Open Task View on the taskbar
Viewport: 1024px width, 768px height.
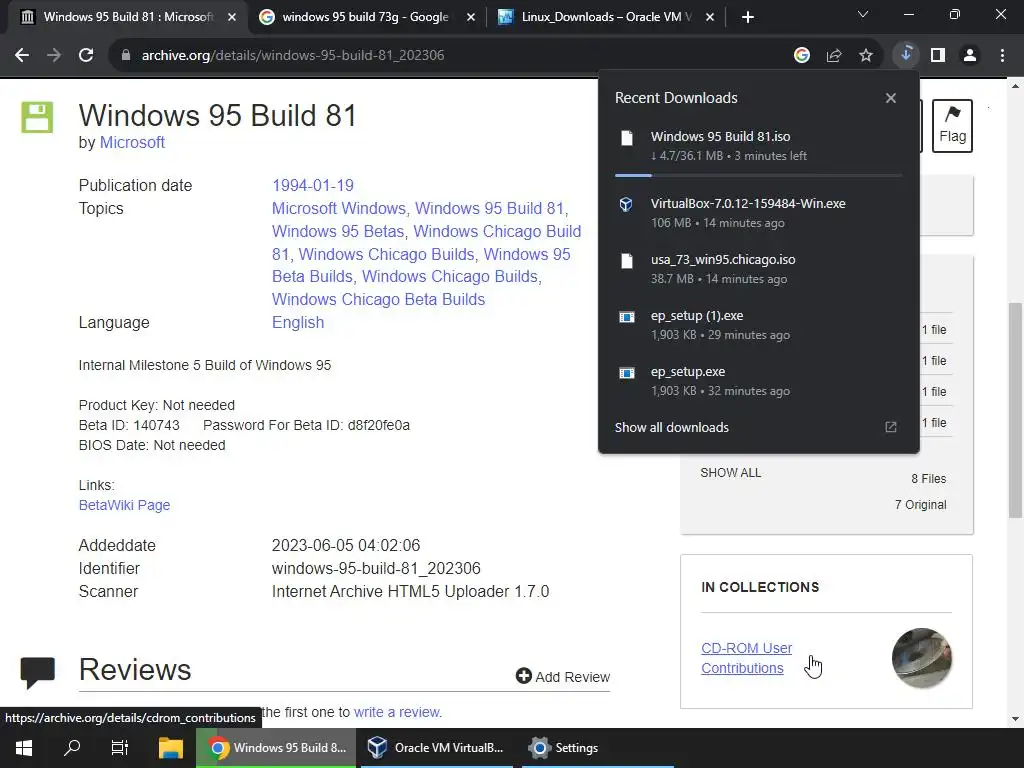click(x=120, y=748)
